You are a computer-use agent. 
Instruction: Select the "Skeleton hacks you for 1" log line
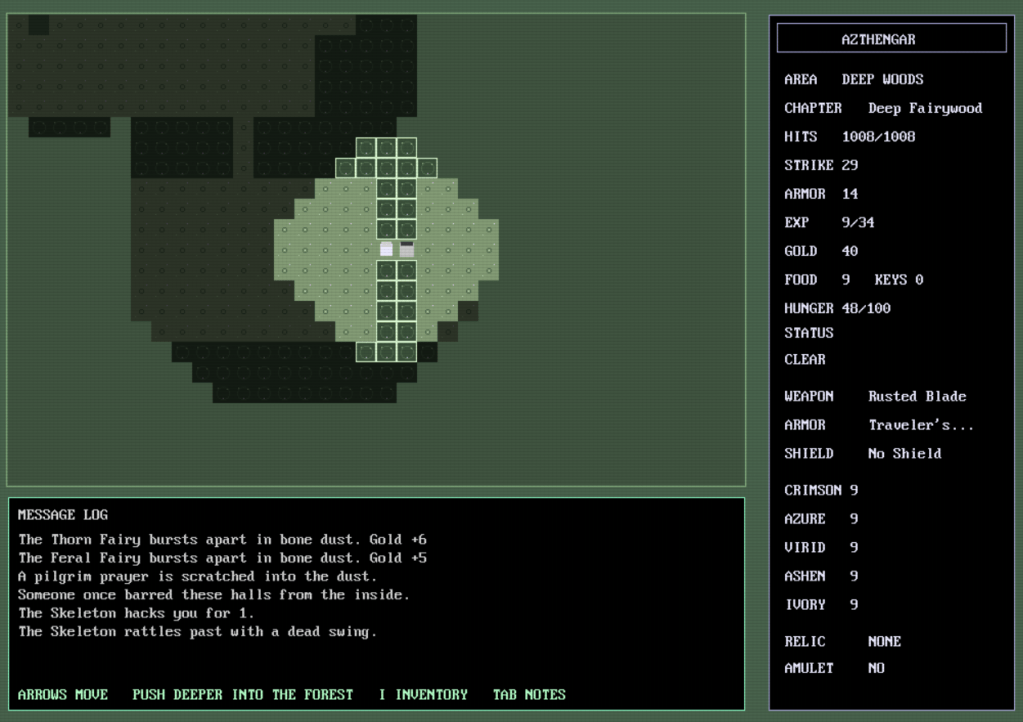(x=136, y=613)
